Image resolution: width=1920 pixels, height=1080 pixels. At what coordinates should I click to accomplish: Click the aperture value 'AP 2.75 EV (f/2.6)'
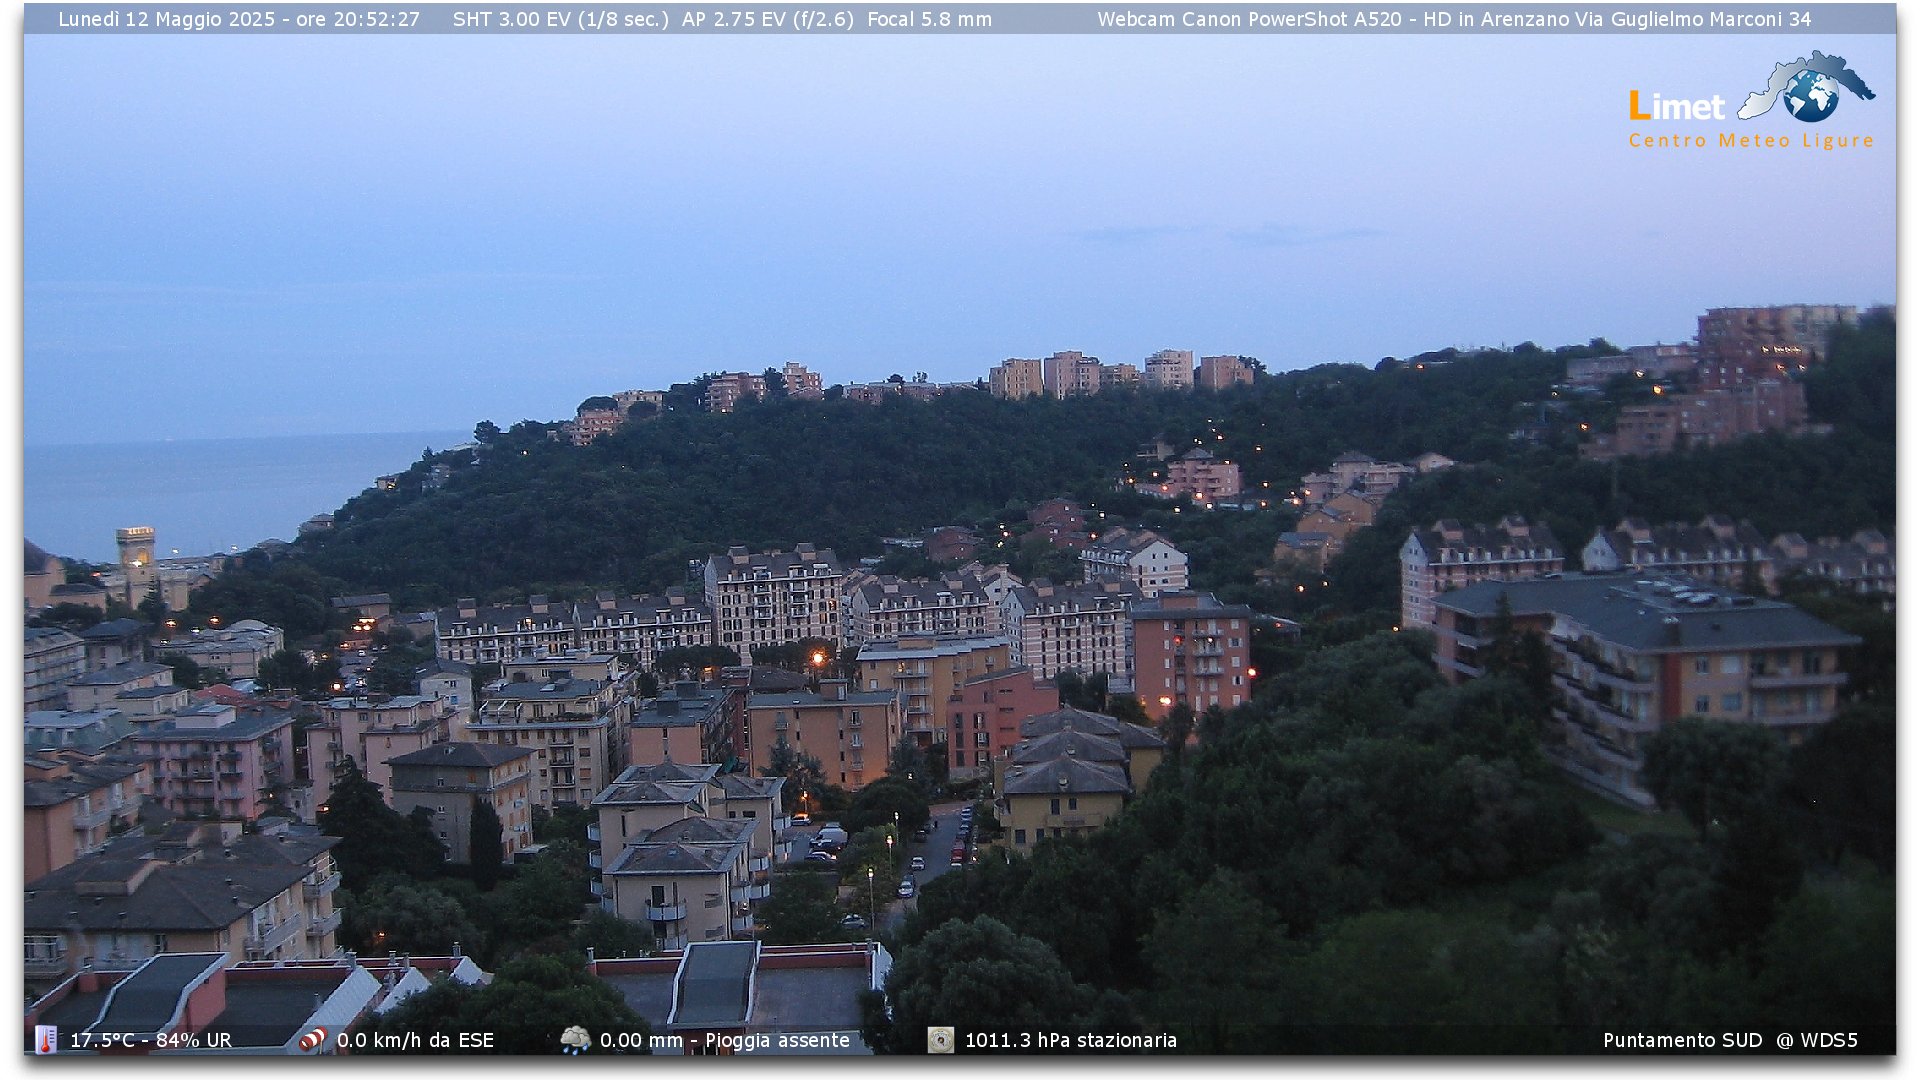click(768, 19)
